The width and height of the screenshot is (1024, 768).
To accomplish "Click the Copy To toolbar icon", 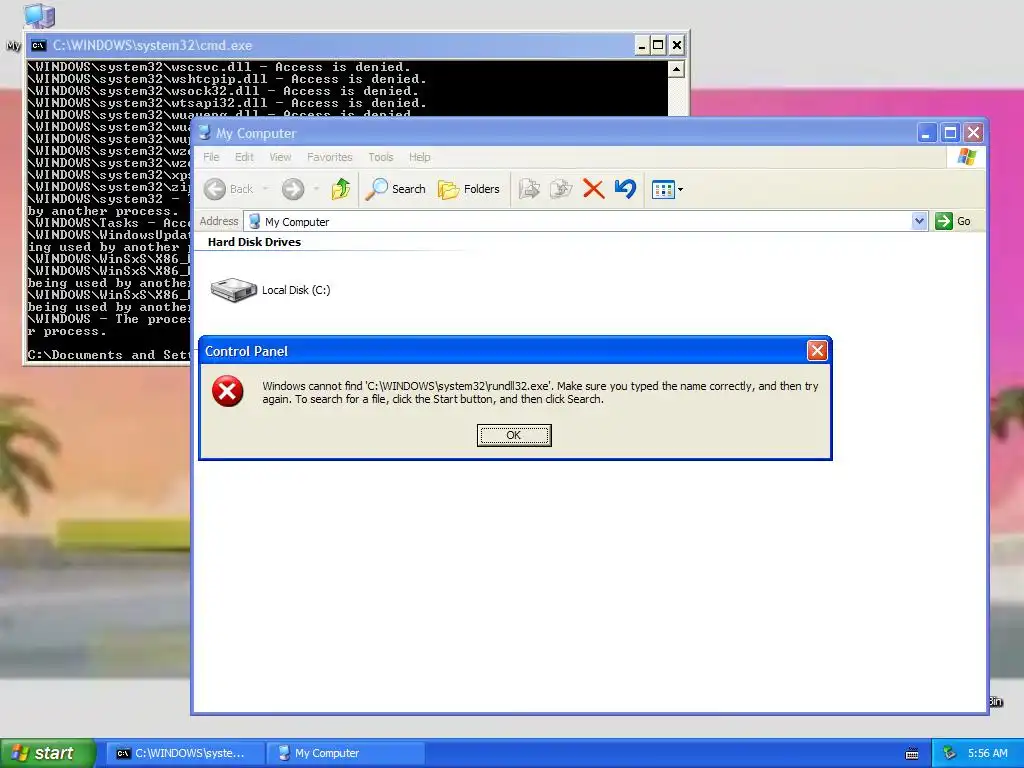I will (561, 189).
